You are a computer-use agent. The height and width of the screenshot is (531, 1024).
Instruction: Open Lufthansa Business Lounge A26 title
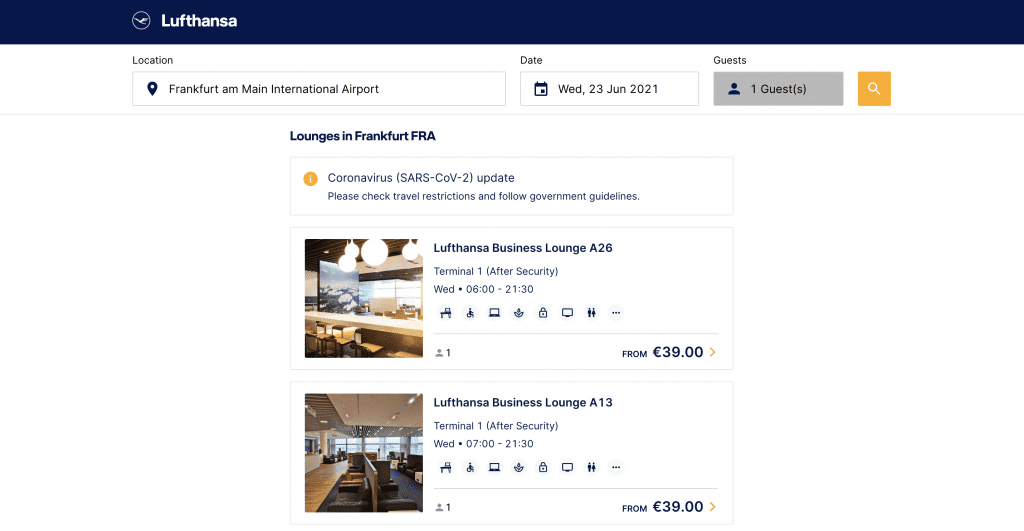coord(523,248)
